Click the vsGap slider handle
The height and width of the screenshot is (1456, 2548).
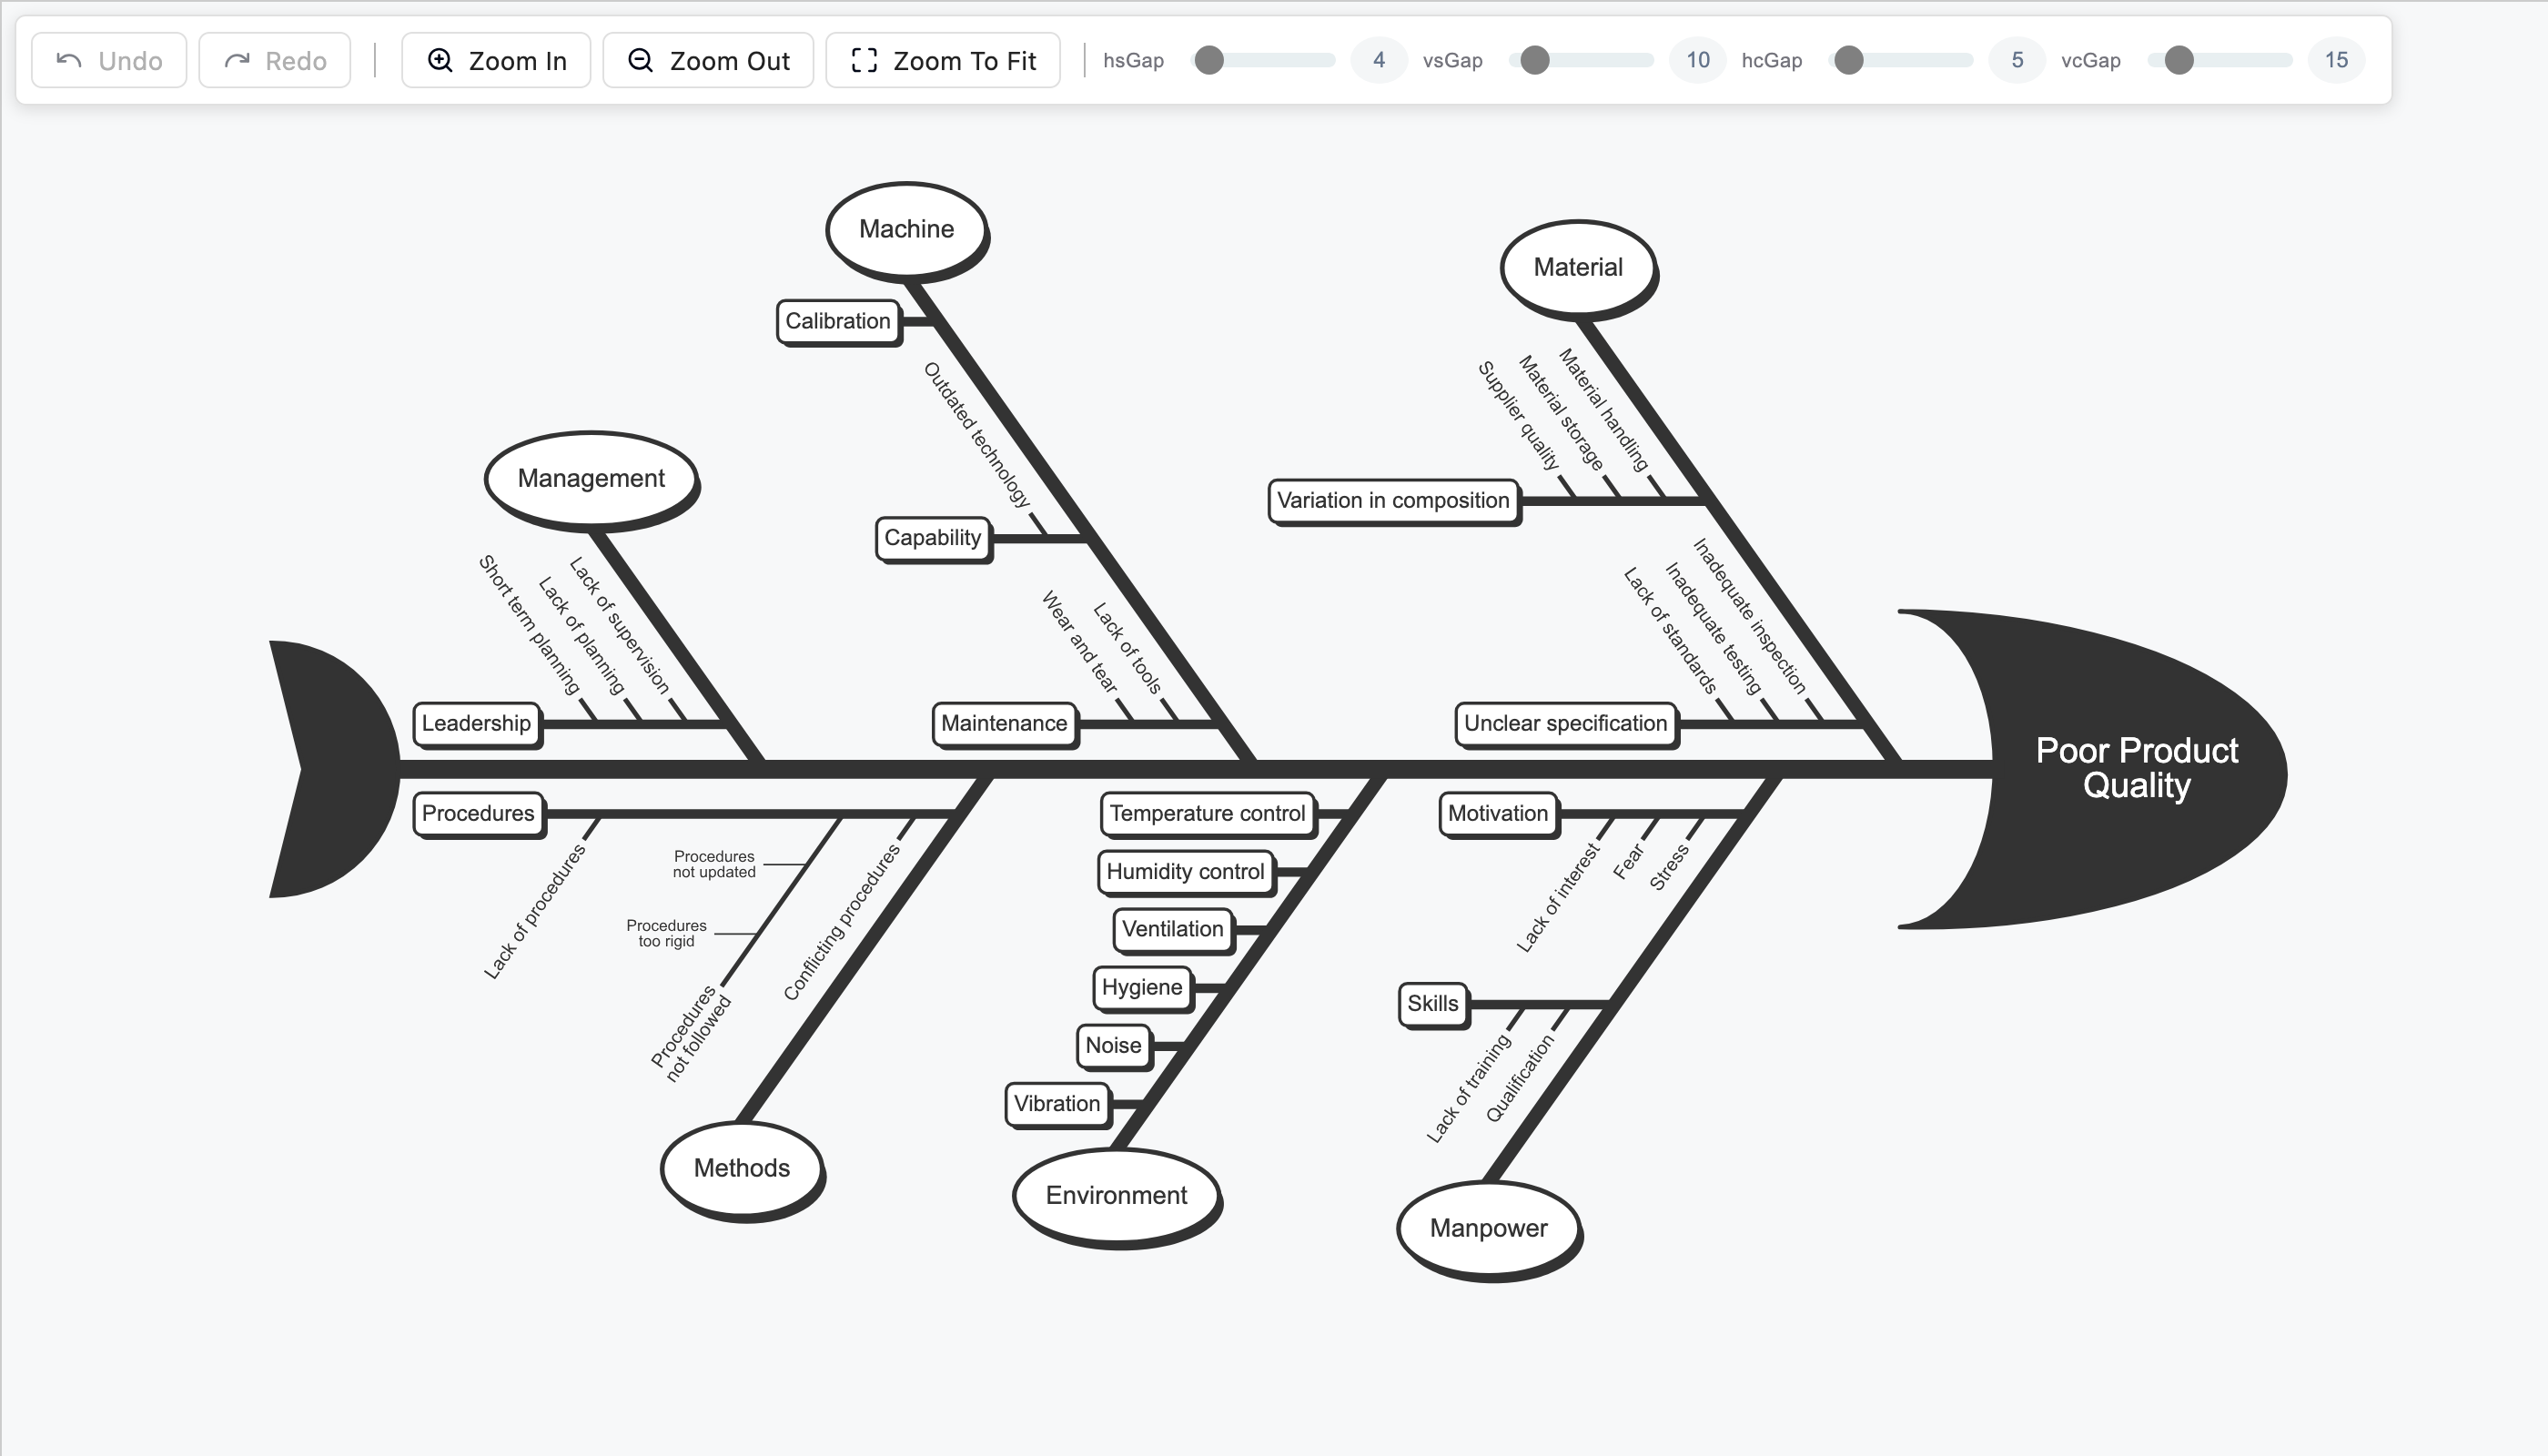click(x=1534, y=60)
